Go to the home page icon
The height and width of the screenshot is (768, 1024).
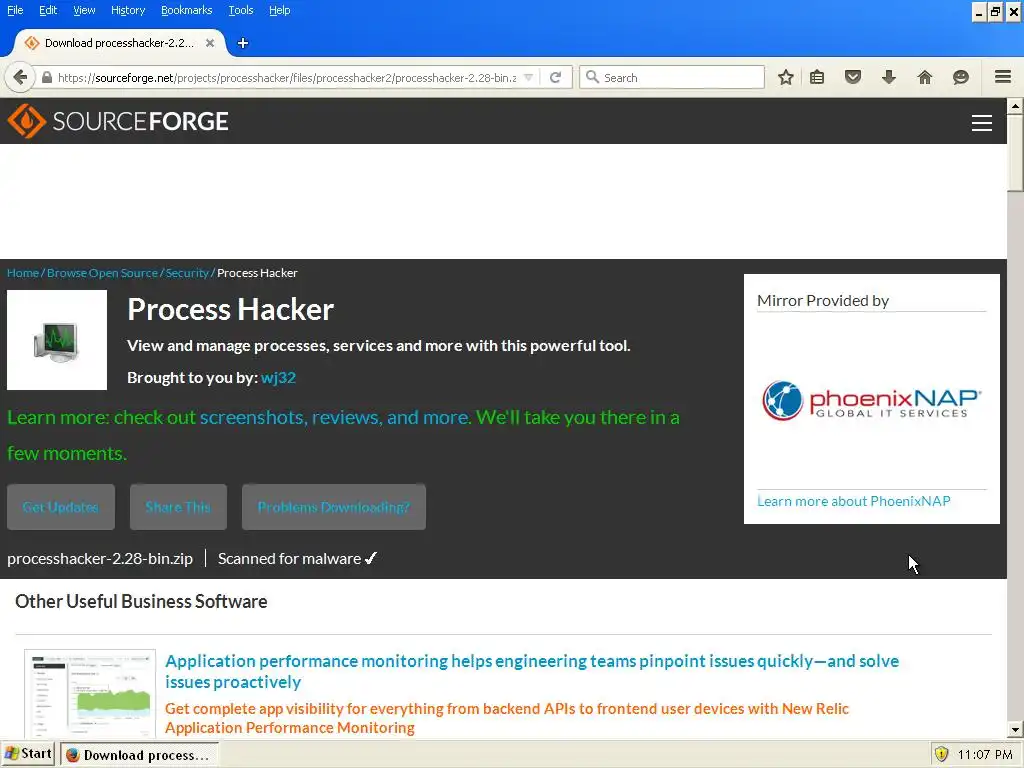[925, 78]
